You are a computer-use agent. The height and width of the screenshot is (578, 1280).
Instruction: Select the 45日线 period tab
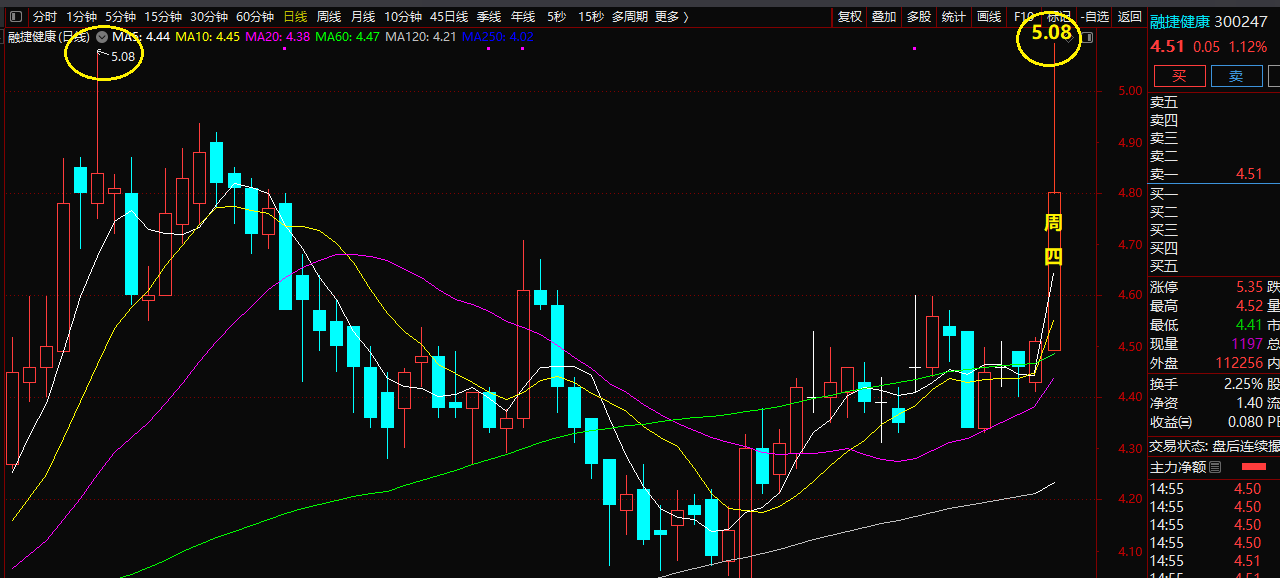click(x=449, y=17)
